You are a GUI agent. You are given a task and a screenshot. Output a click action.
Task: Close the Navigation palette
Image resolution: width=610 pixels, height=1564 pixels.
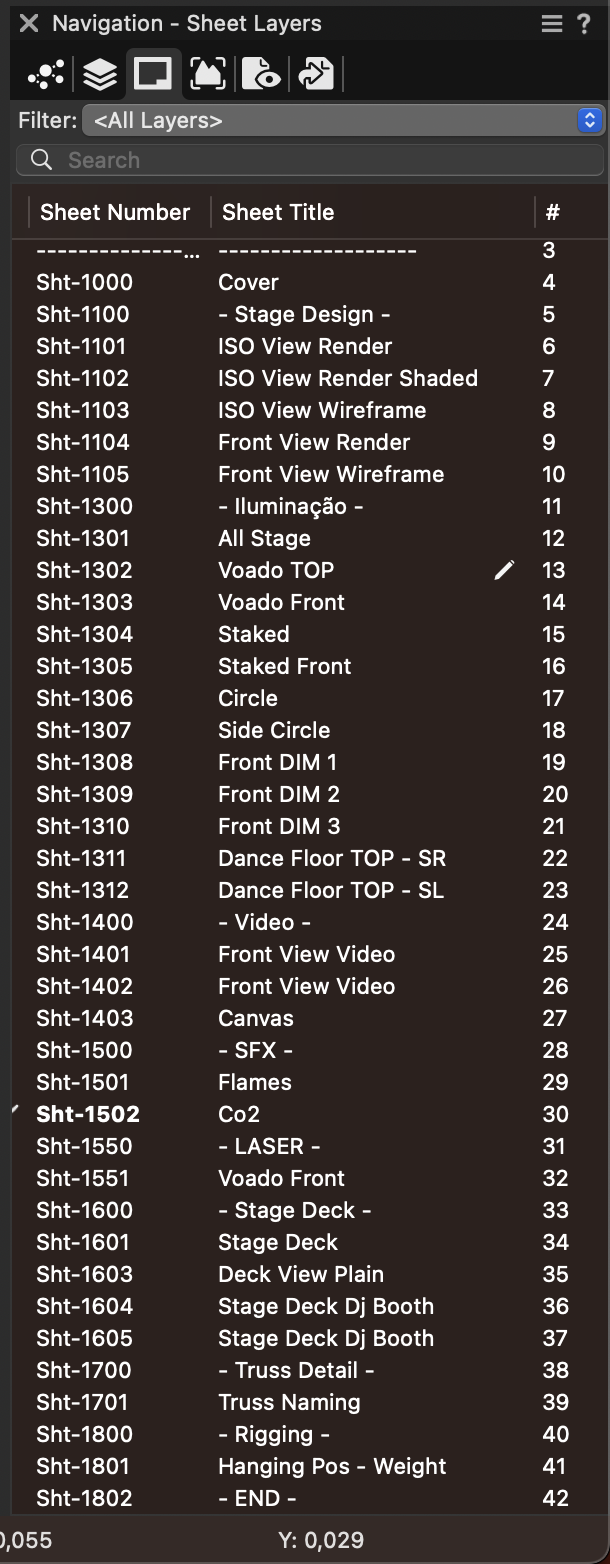click(29, 23)
